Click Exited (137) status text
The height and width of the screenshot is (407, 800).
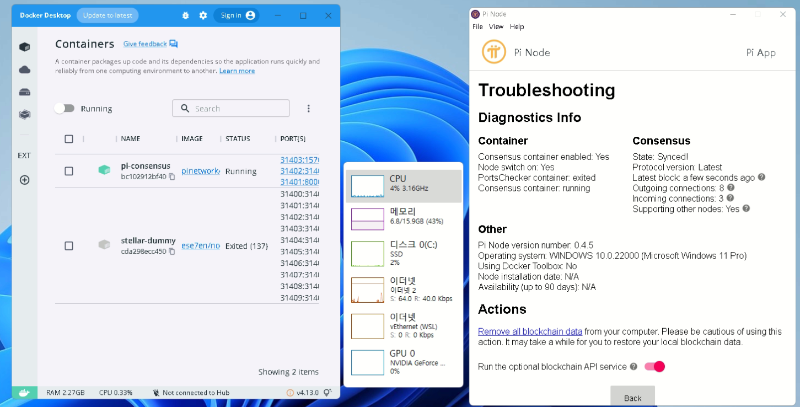(246, 246)
